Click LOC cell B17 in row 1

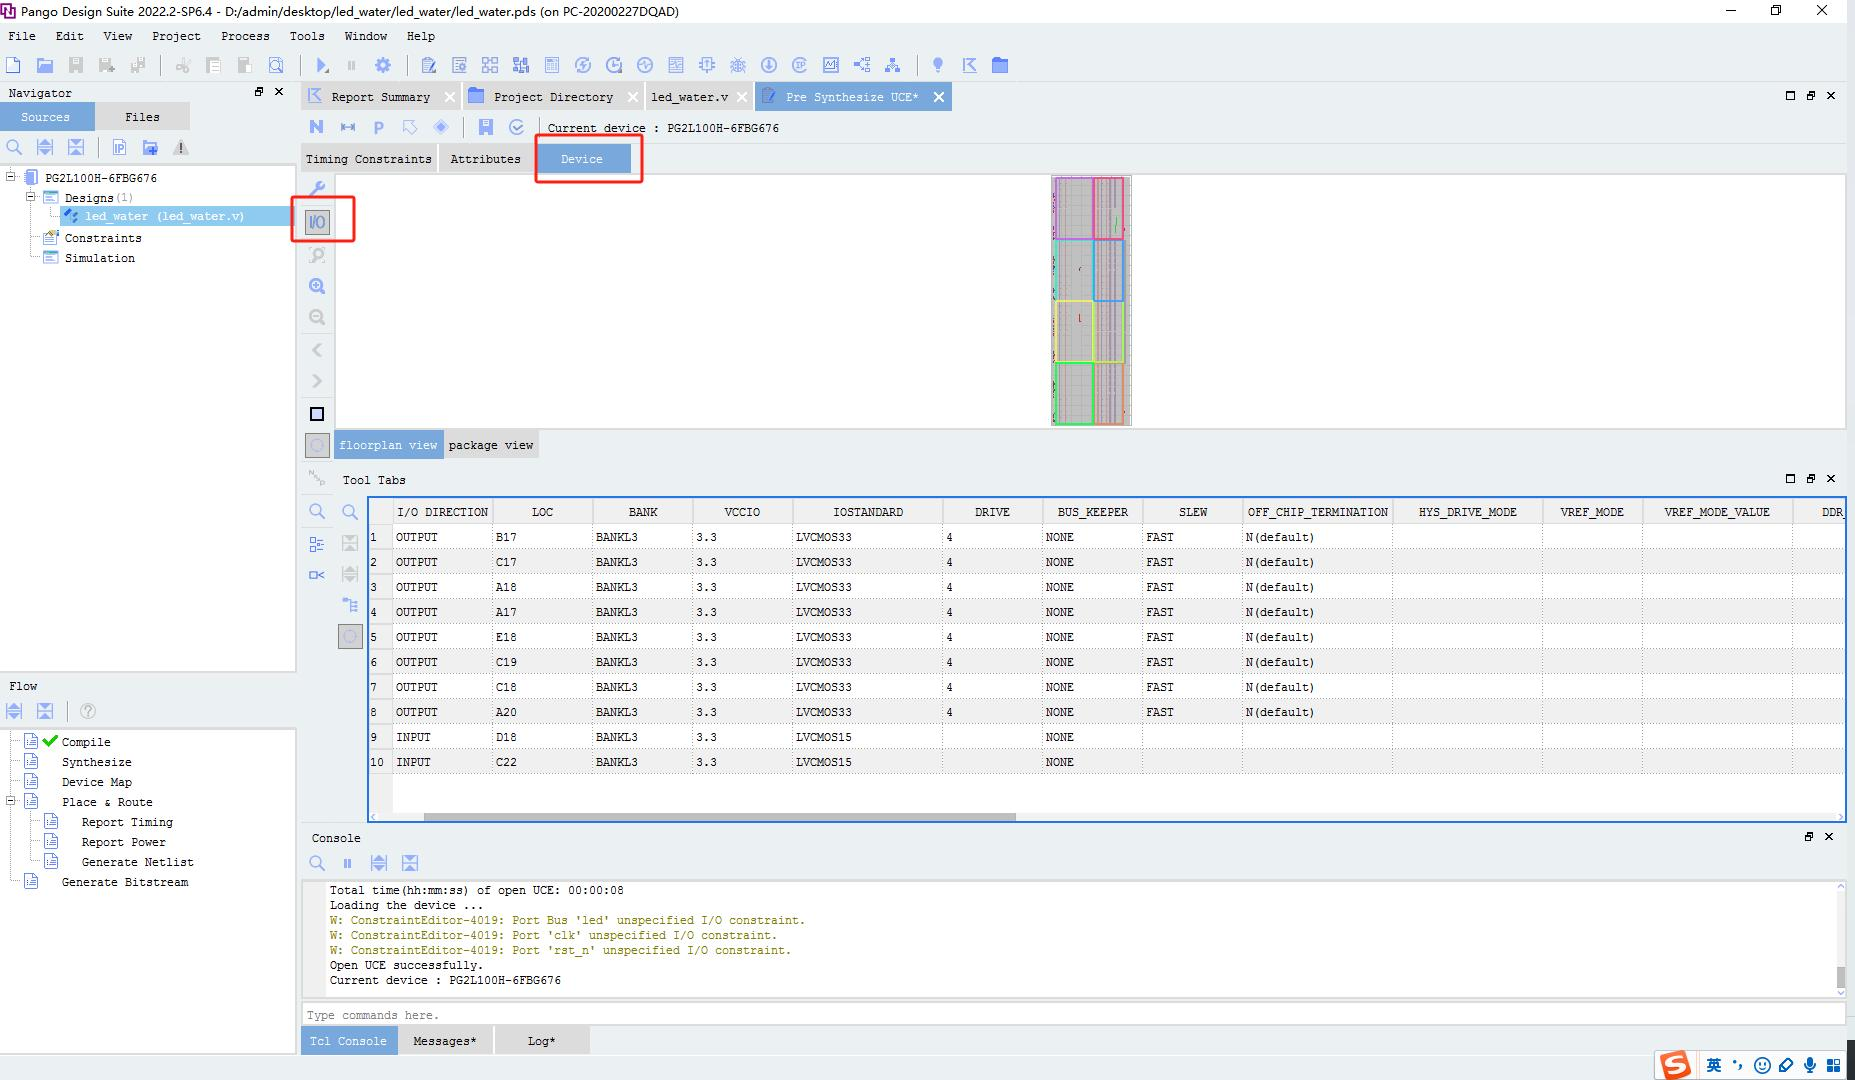click(x=543, y=537)
